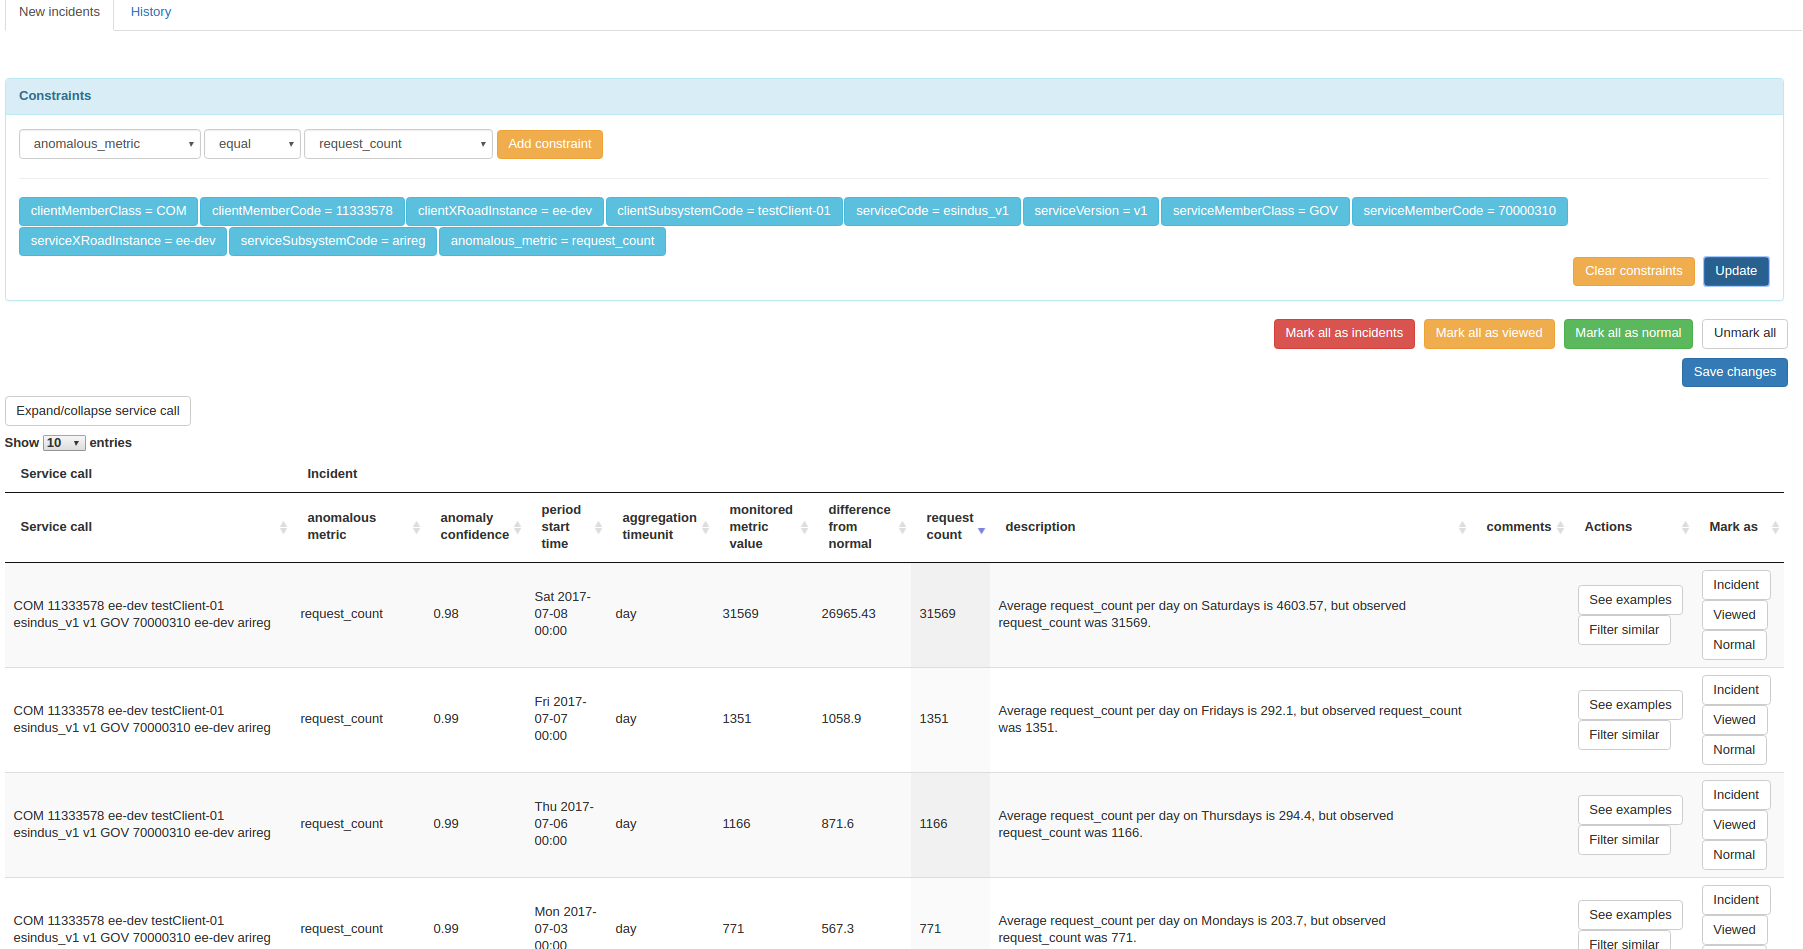Remove the serviceCode = esindus_v1 constraint tag
The width and height of the screenshot is (1803, 949).
[932, 211]
